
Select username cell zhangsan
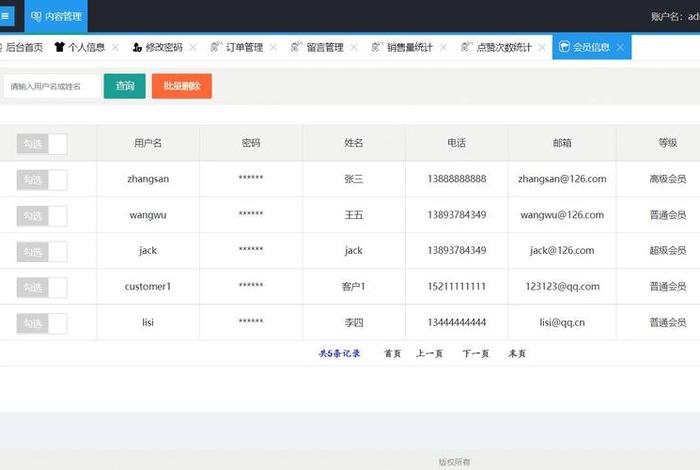[148, 179]
